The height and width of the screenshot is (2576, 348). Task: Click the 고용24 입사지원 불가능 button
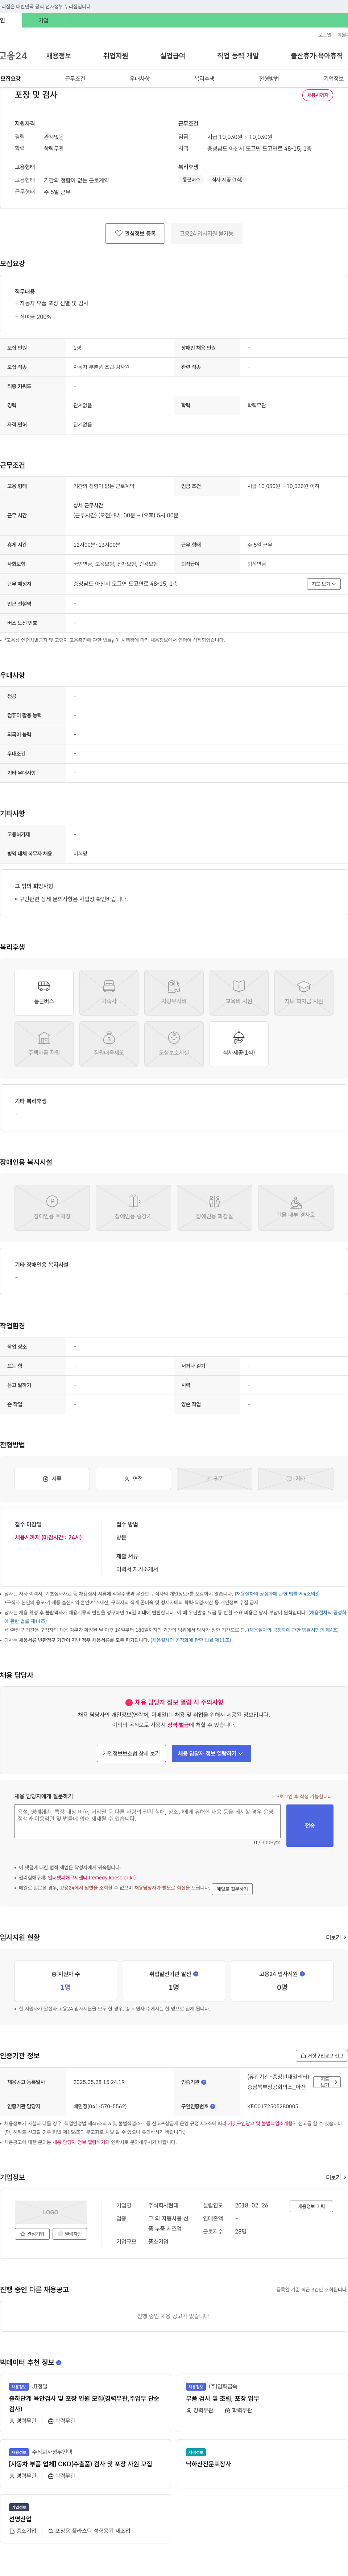tap(206, 233)
